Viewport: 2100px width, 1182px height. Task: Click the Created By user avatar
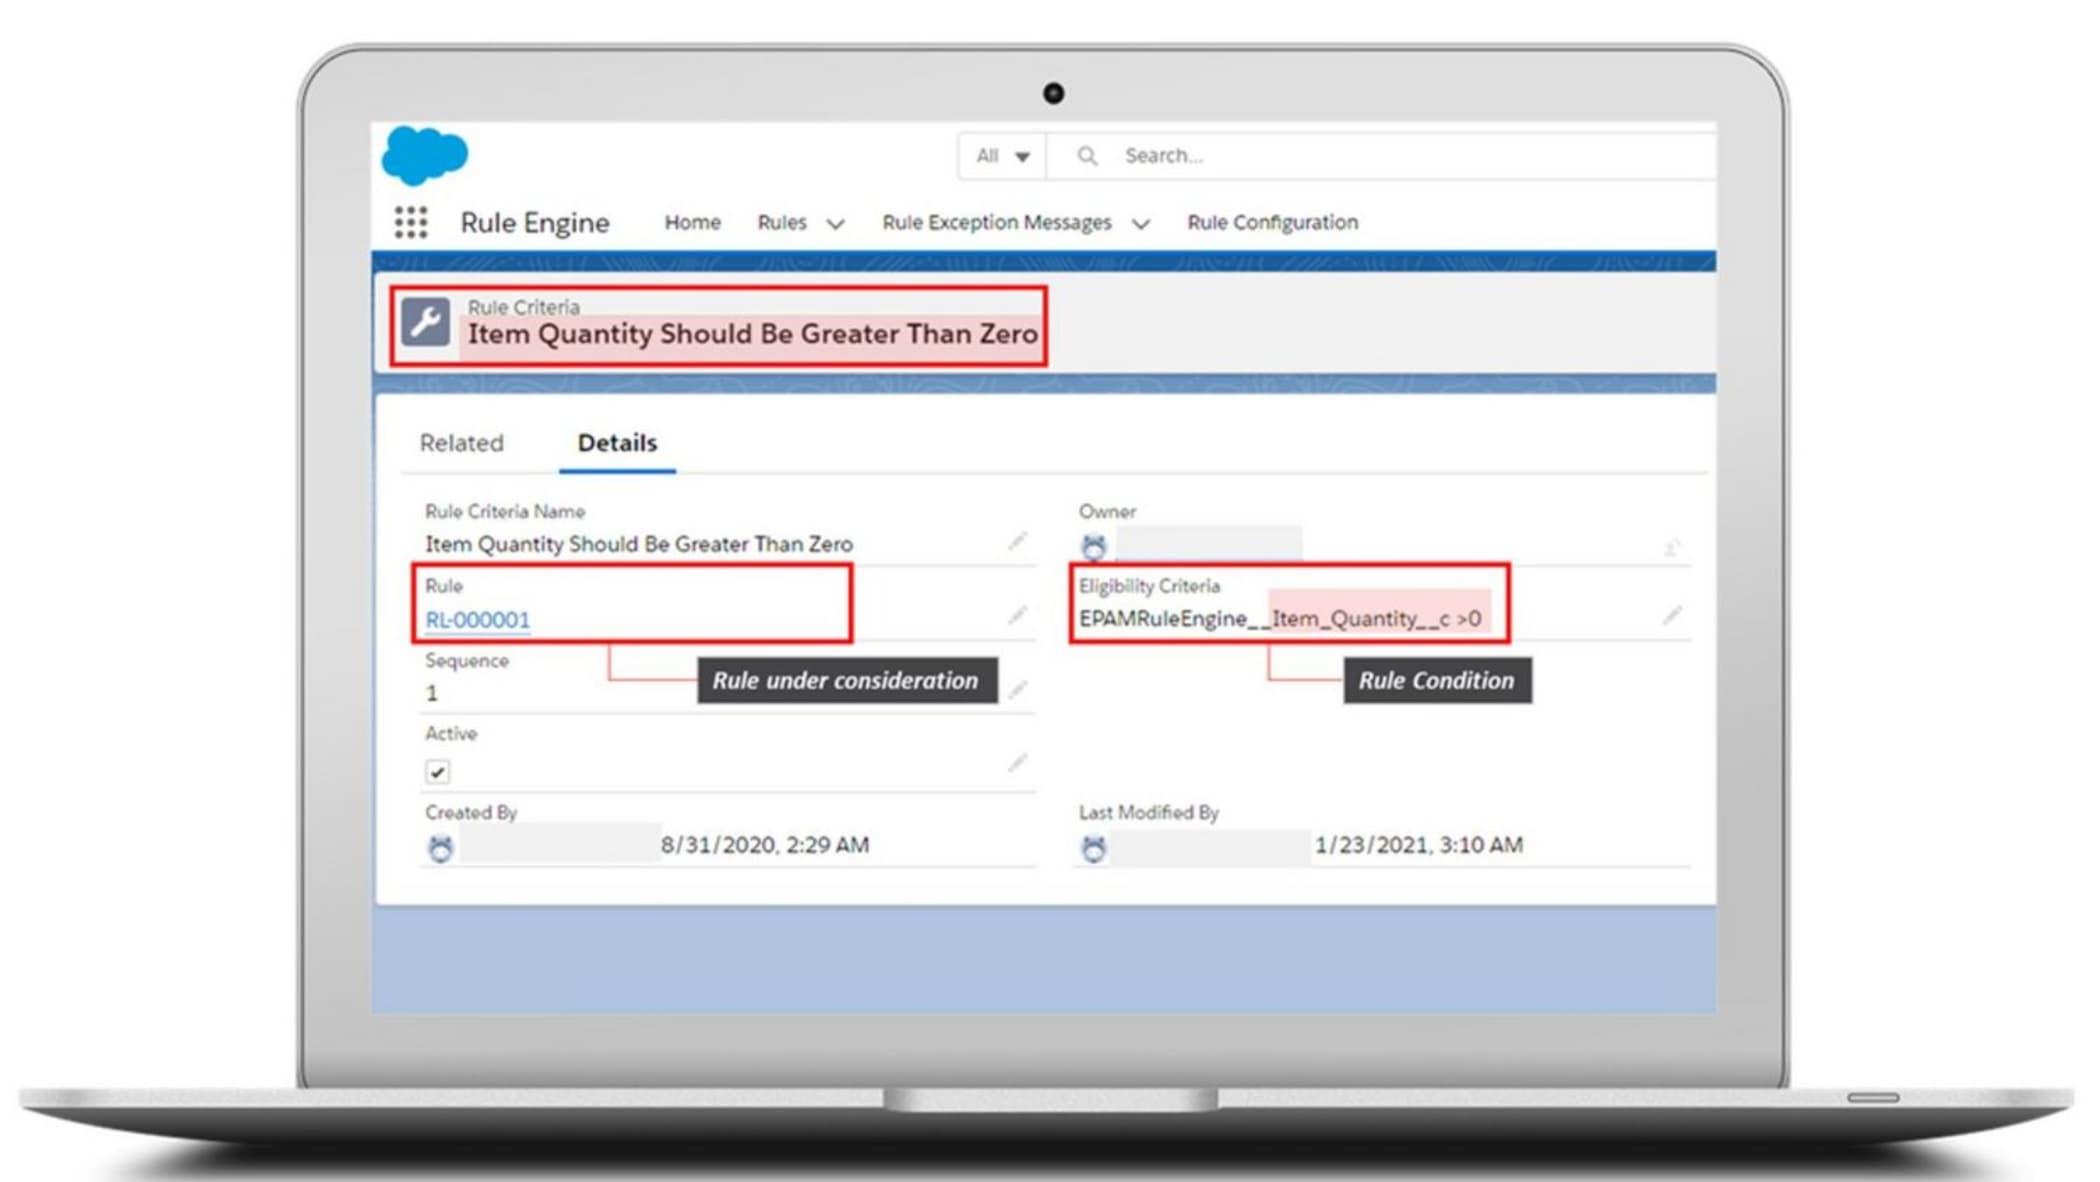coord(440,846)
